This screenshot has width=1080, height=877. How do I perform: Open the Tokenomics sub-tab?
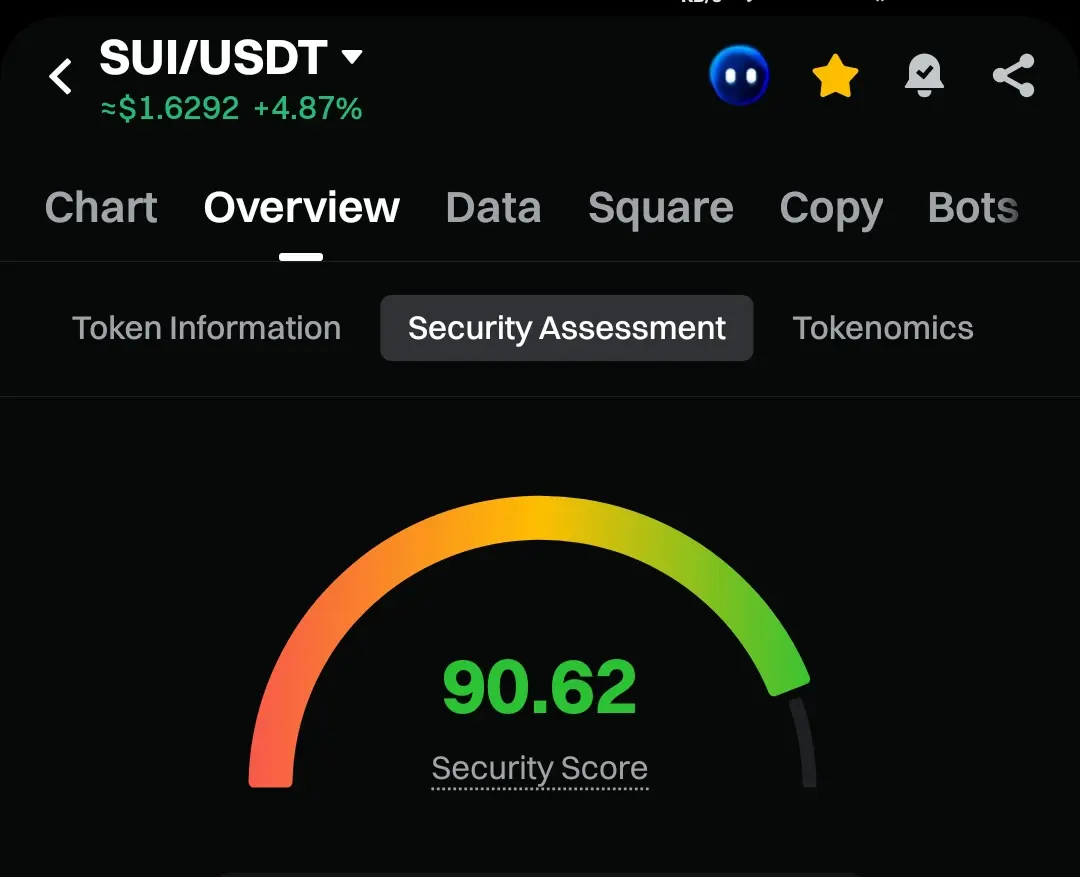(x=883, y=328)
